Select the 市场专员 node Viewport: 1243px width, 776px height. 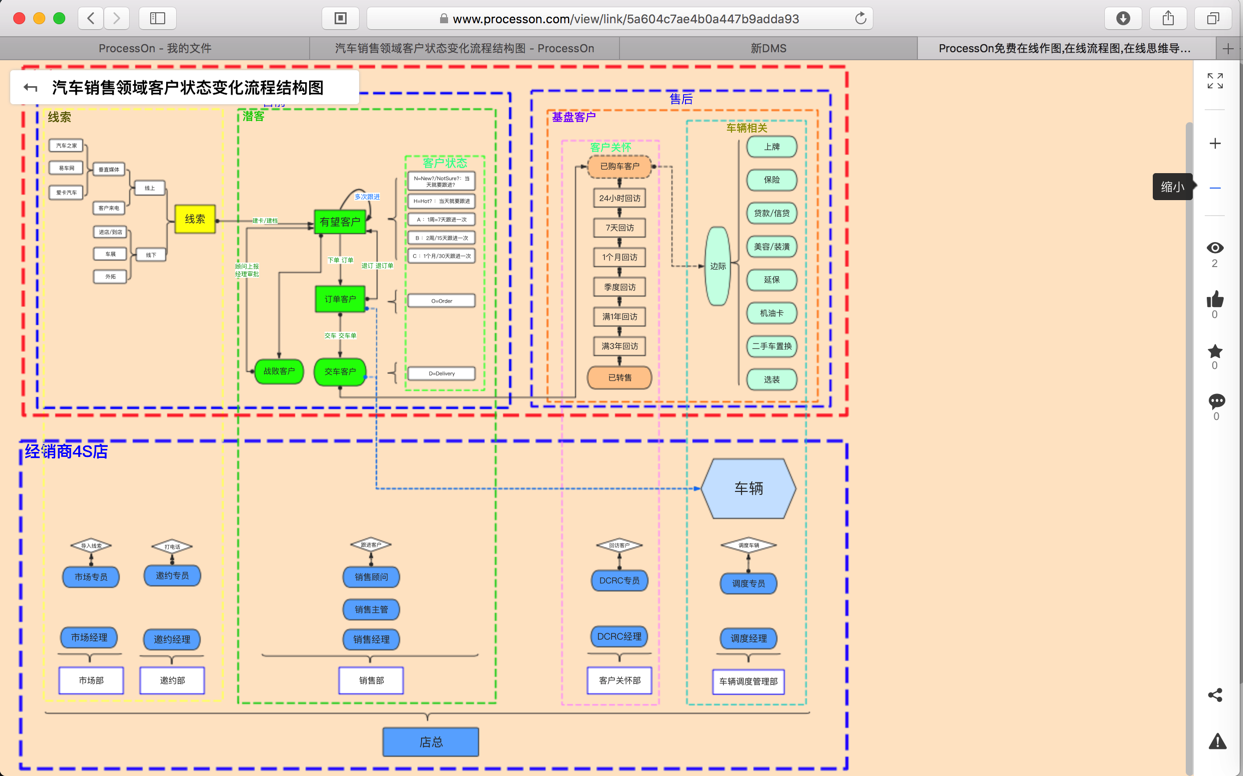[91, 577]
